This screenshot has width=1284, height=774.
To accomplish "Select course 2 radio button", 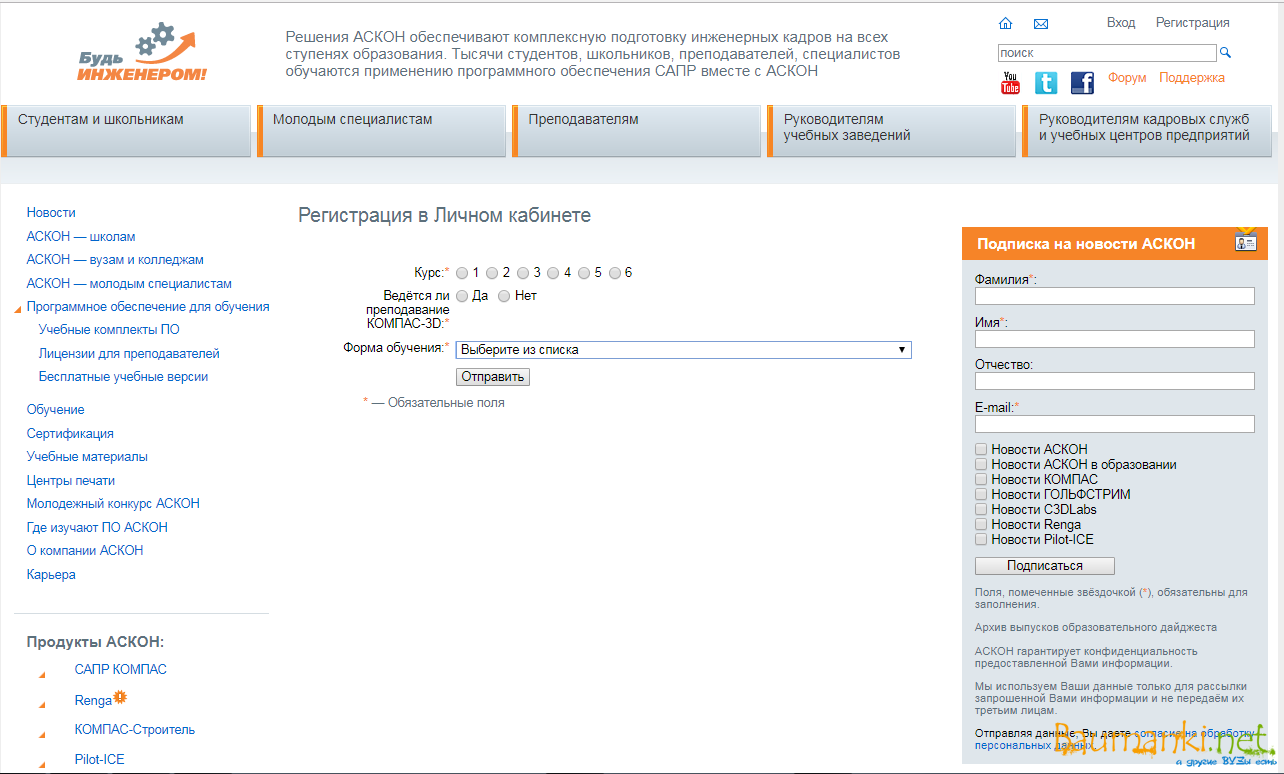I will pyautogui.click(x=492, y=273).
